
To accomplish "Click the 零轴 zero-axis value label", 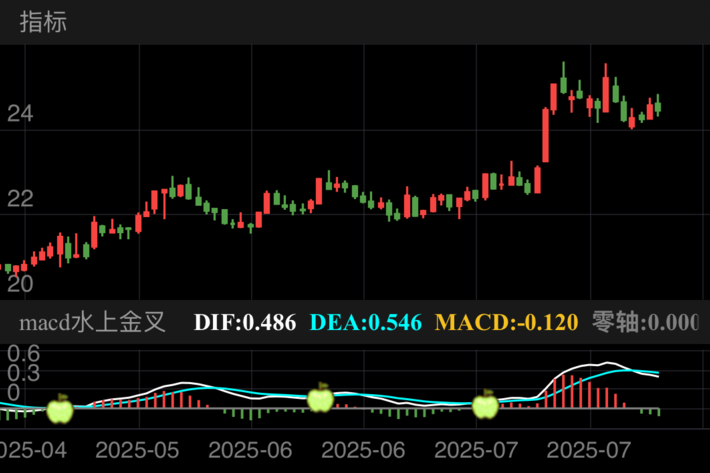I will (645, 322).
